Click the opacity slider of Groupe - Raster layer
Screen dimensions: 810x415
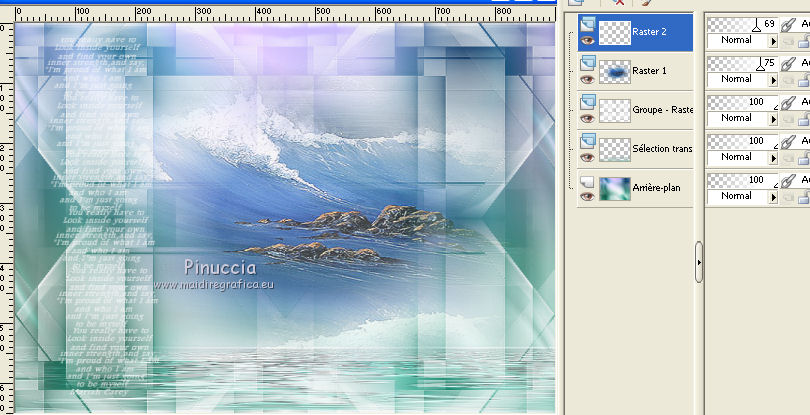click(x=742, y=102)
